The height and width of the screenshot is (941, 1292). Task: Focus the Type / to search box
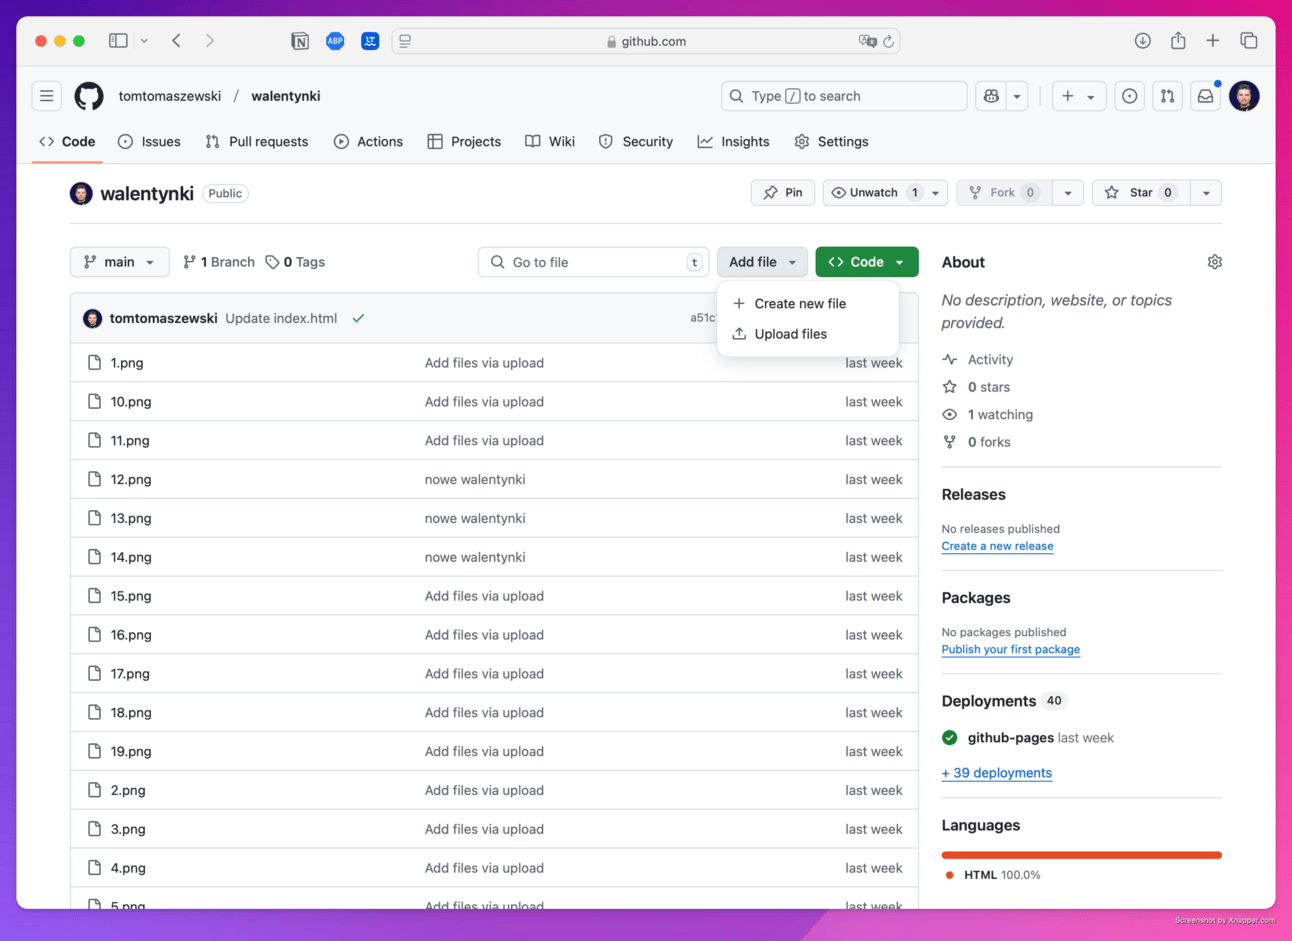(844, 96)
